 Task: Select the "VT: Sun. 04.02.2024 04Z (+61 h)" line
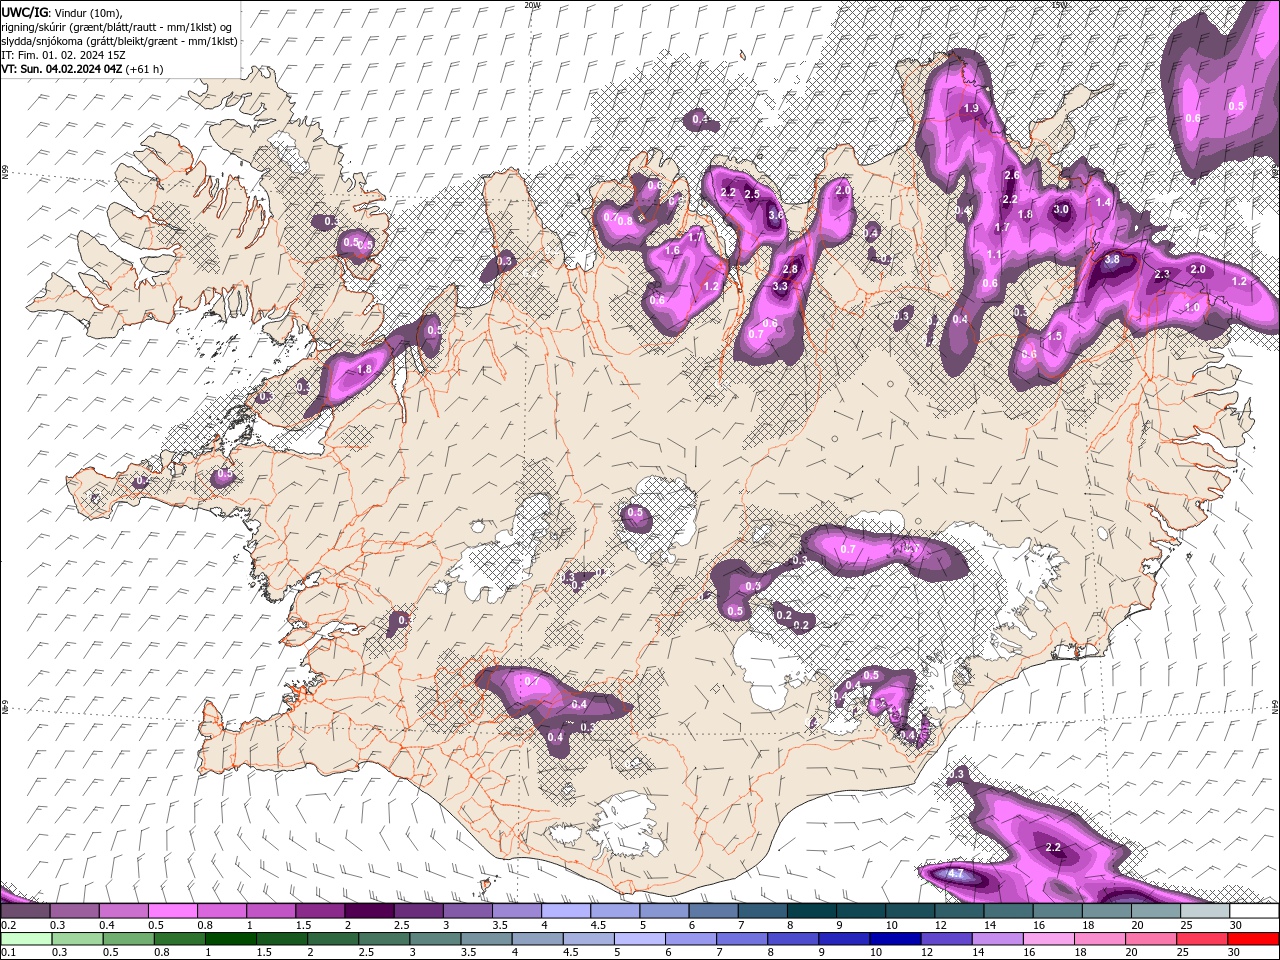click(x=82, y=69)
